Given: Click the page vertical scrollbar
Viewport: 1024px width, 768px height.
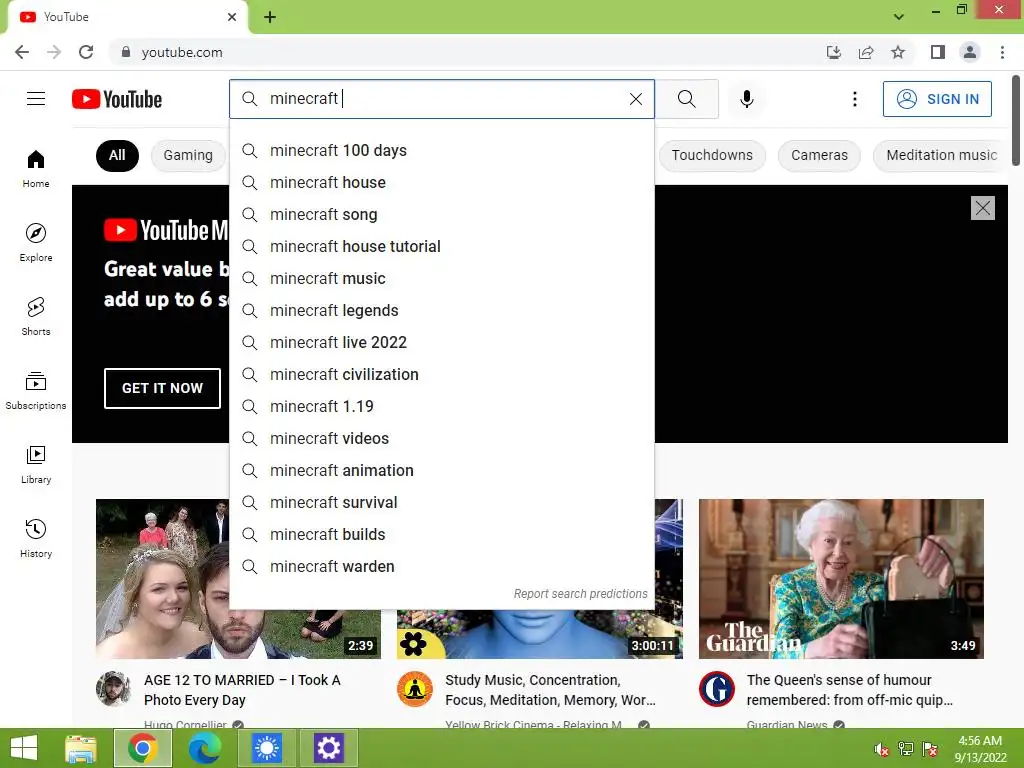Looking at the screenshot, I should (x=1016, y=121).
